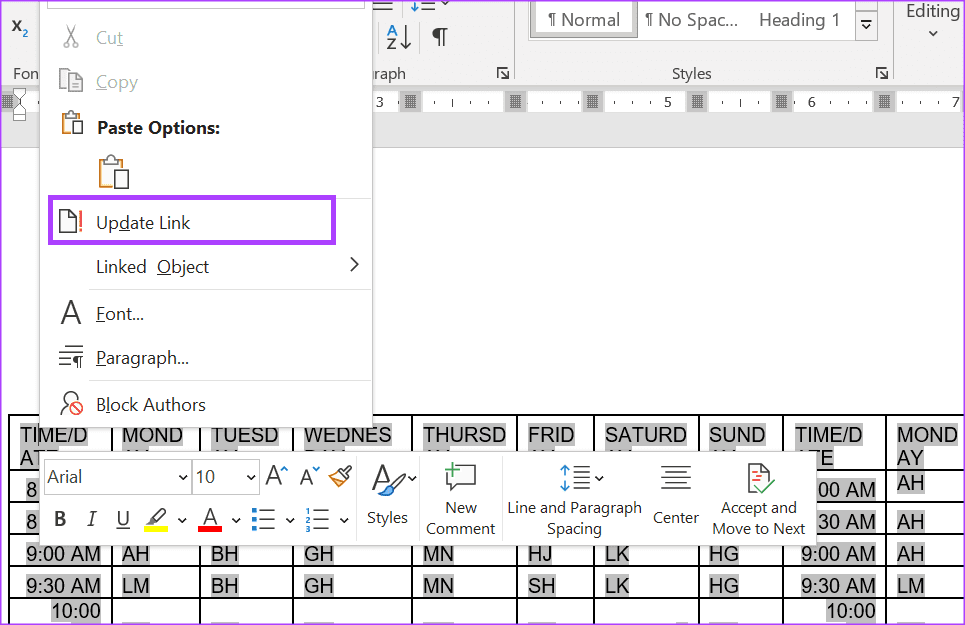965x625 pixels.
Task: Open the Styles gallery from the mini toolbar
Action: (x=387, y=497)
